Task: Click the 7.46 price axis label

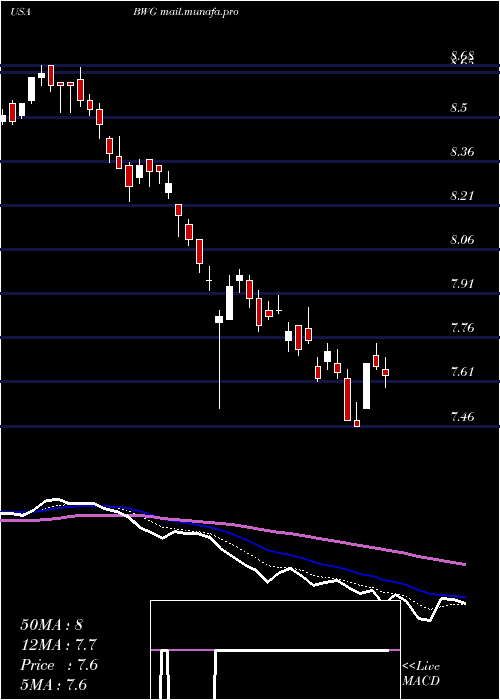Action: coord(462,417)
